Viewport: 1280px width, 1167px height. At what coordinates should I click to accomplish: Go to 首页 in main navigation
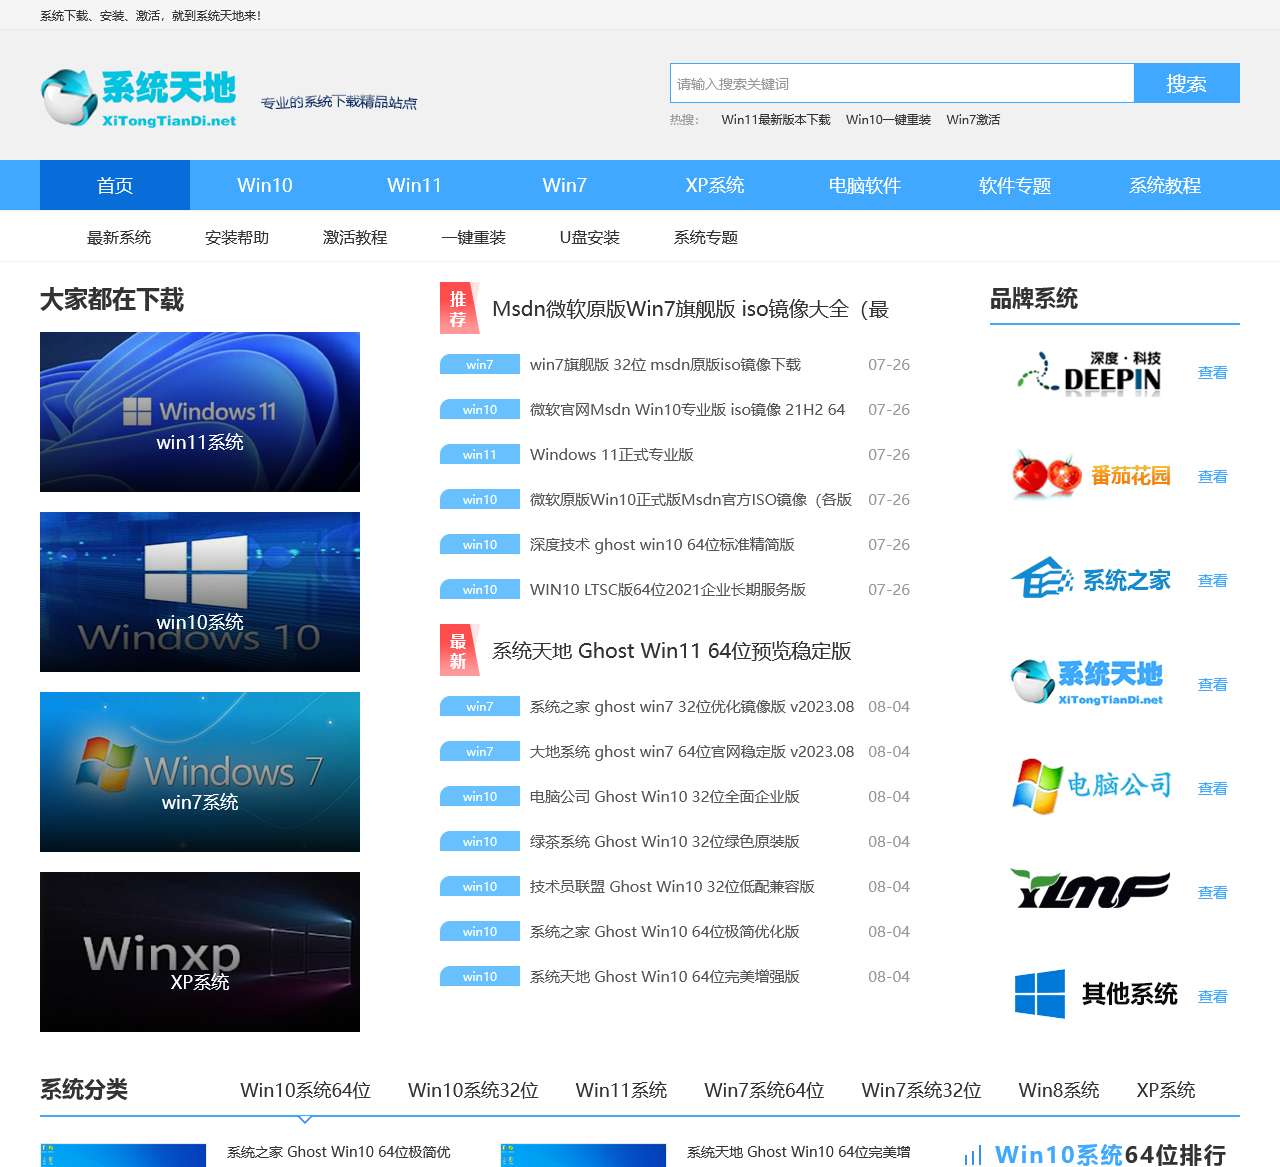(115, 185)
